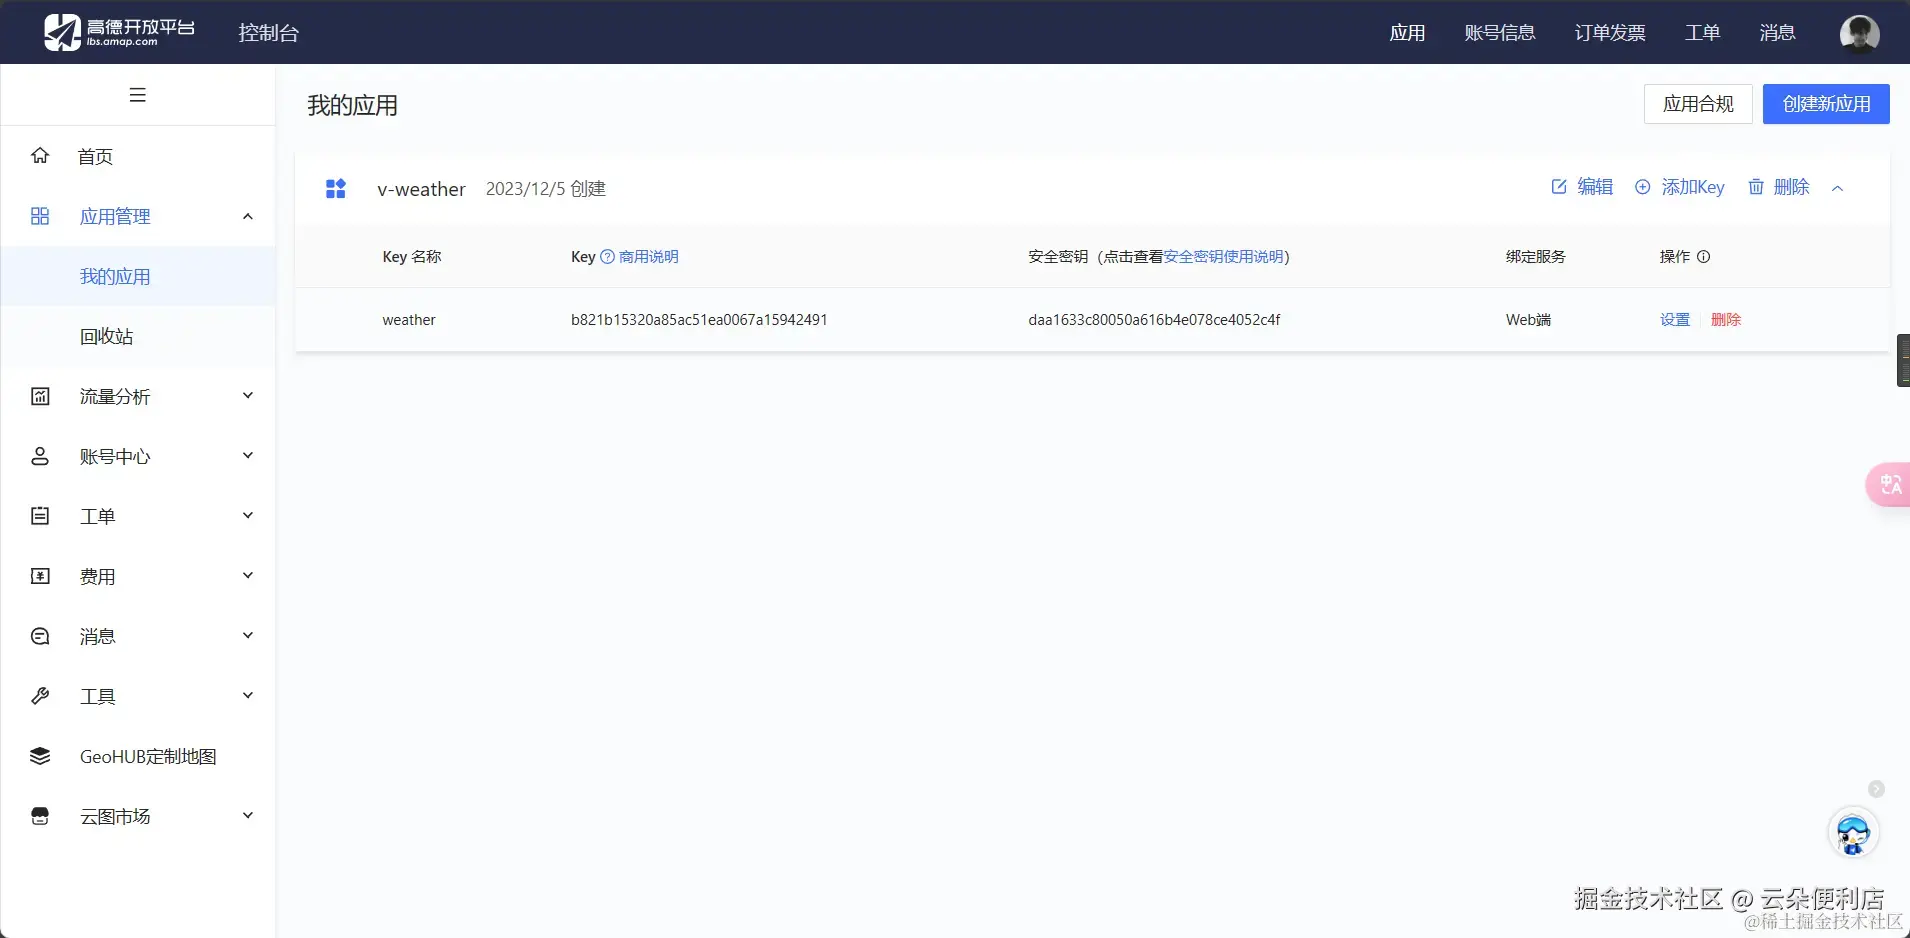The height and width of the screenshot is (938, 1910).
Task: Open 订单发票 in the top navigation
Action: coord(1610,33)
